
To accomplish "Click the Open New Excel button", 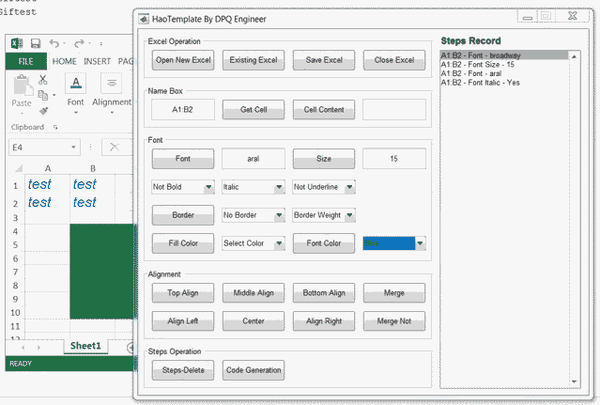I will [183, 60].
